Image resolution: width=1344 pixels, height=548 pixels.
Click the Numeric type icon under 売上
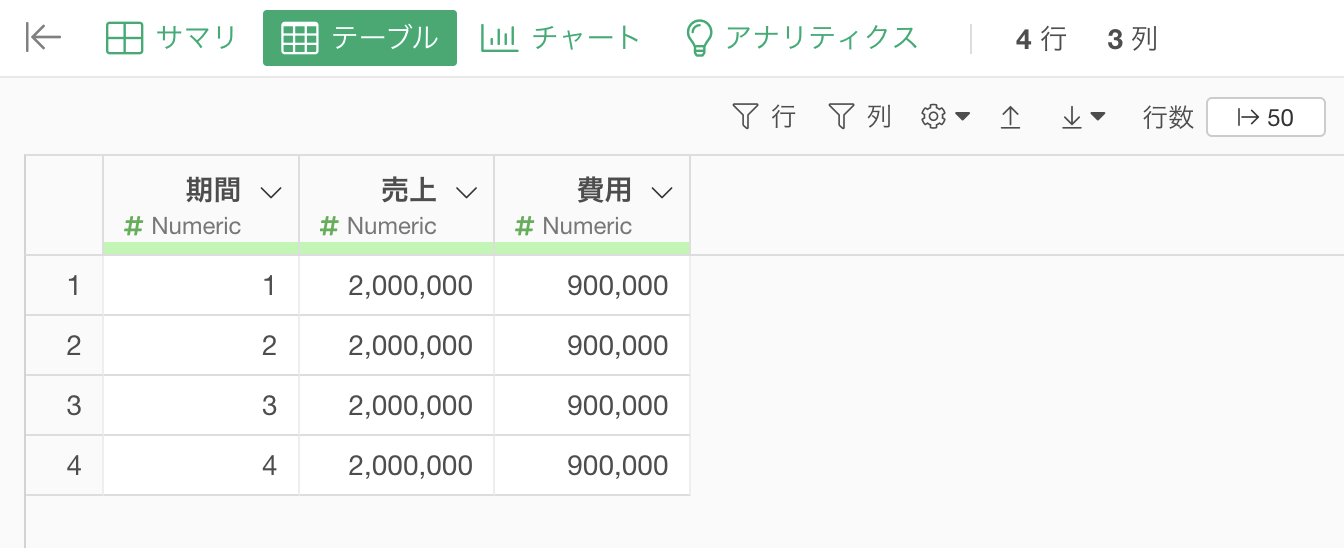pos(329,226)
